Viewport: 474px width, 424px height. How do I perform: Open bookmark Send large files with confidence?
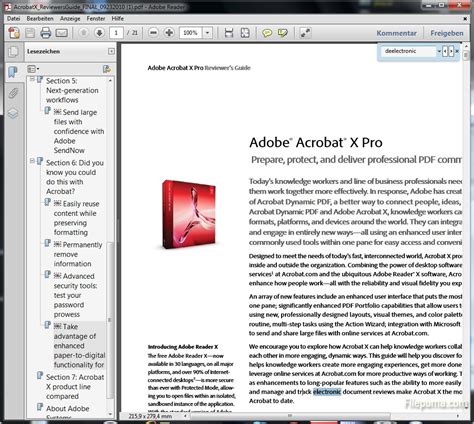[79, 131]
